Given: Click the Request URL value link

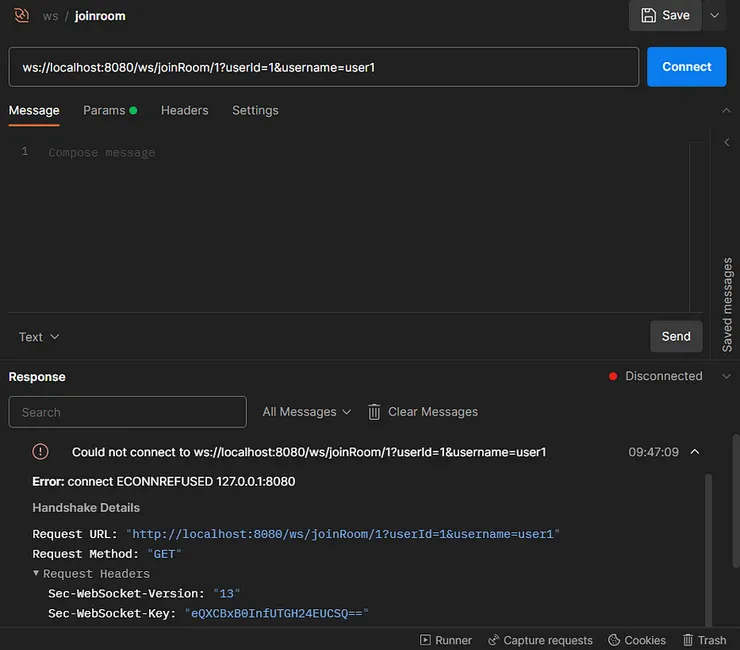Looking at the screenshot, I should coord(343,534).
